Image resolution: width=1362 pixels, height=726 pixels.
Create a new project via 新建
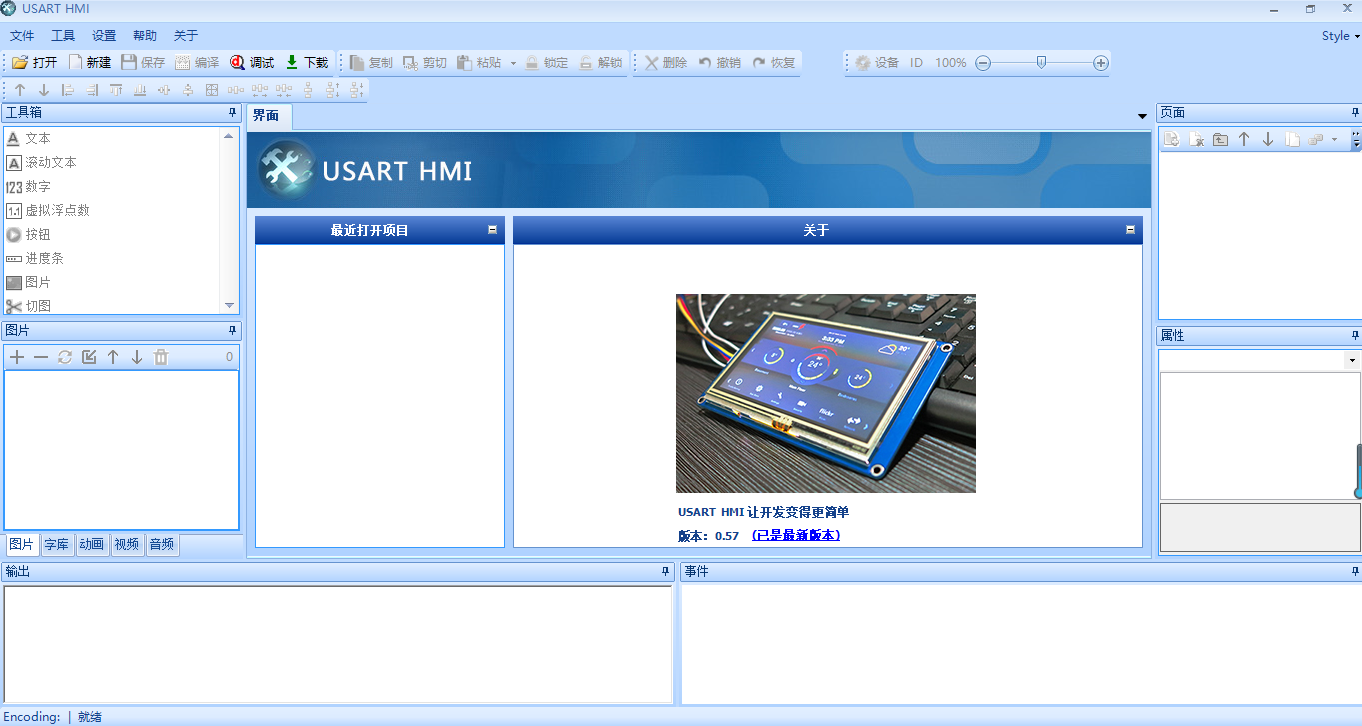point(90,62)
